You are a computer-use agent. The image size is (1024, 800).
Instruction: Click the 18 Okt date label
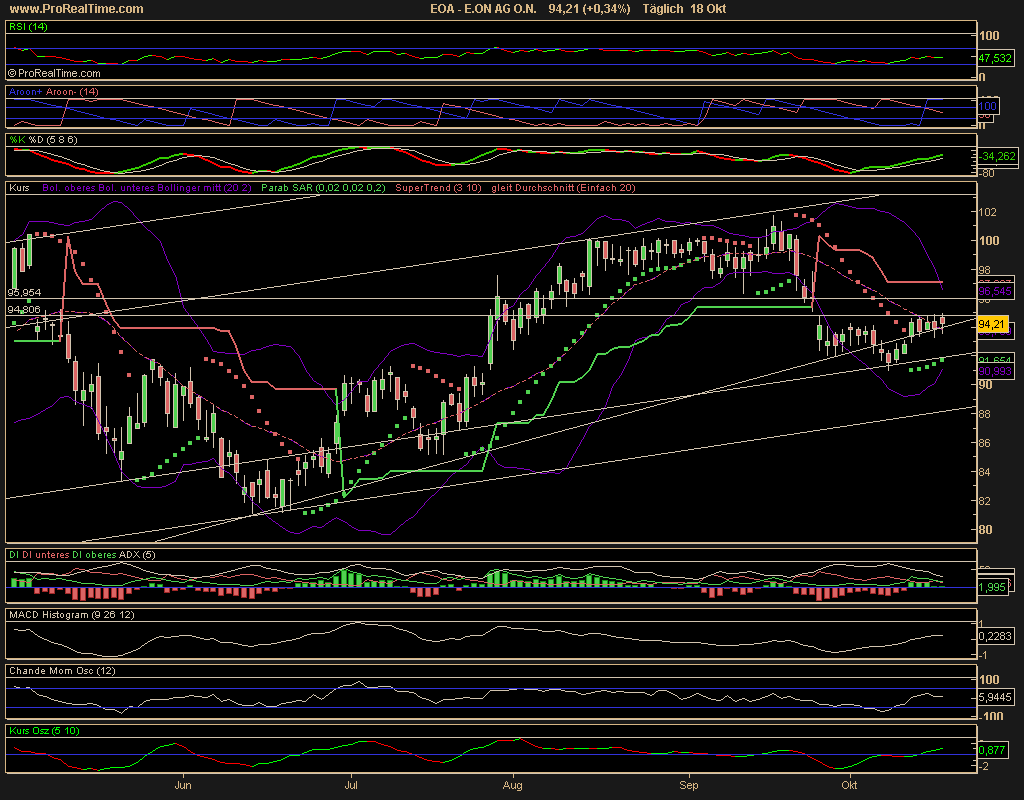[708, 8]
